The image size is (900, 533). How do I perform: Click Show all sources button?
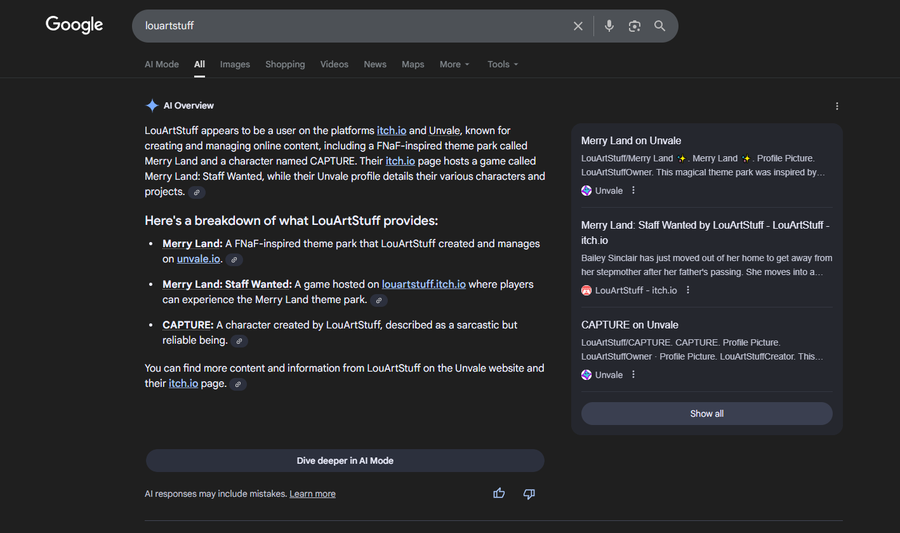pos(707,414)
